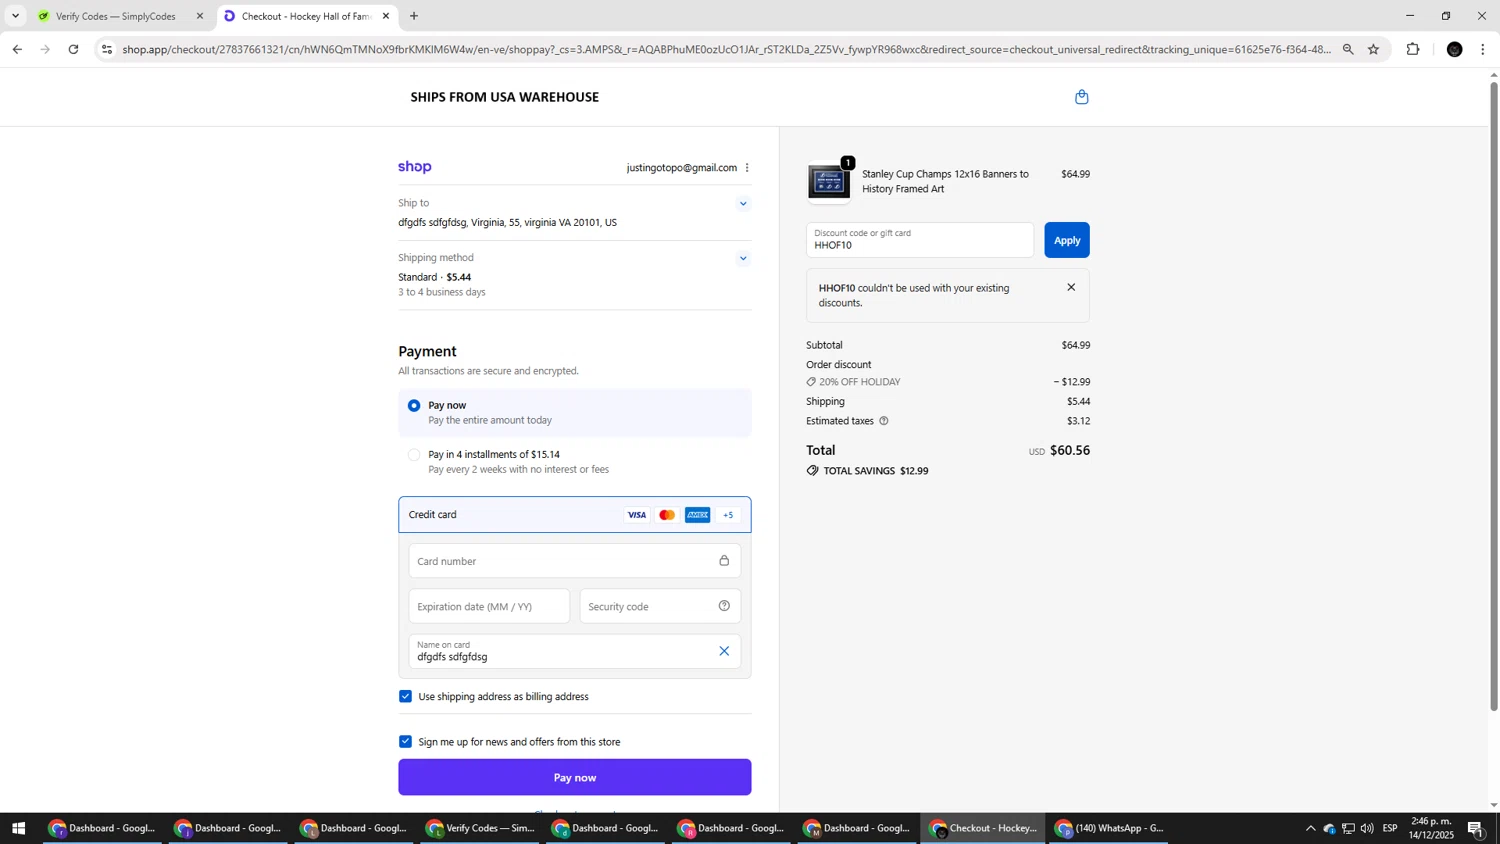1500x844 pixels.
Task: Open the browser extensions puzzle icon
Action: pyautogui.click(x=1413, y=49)
